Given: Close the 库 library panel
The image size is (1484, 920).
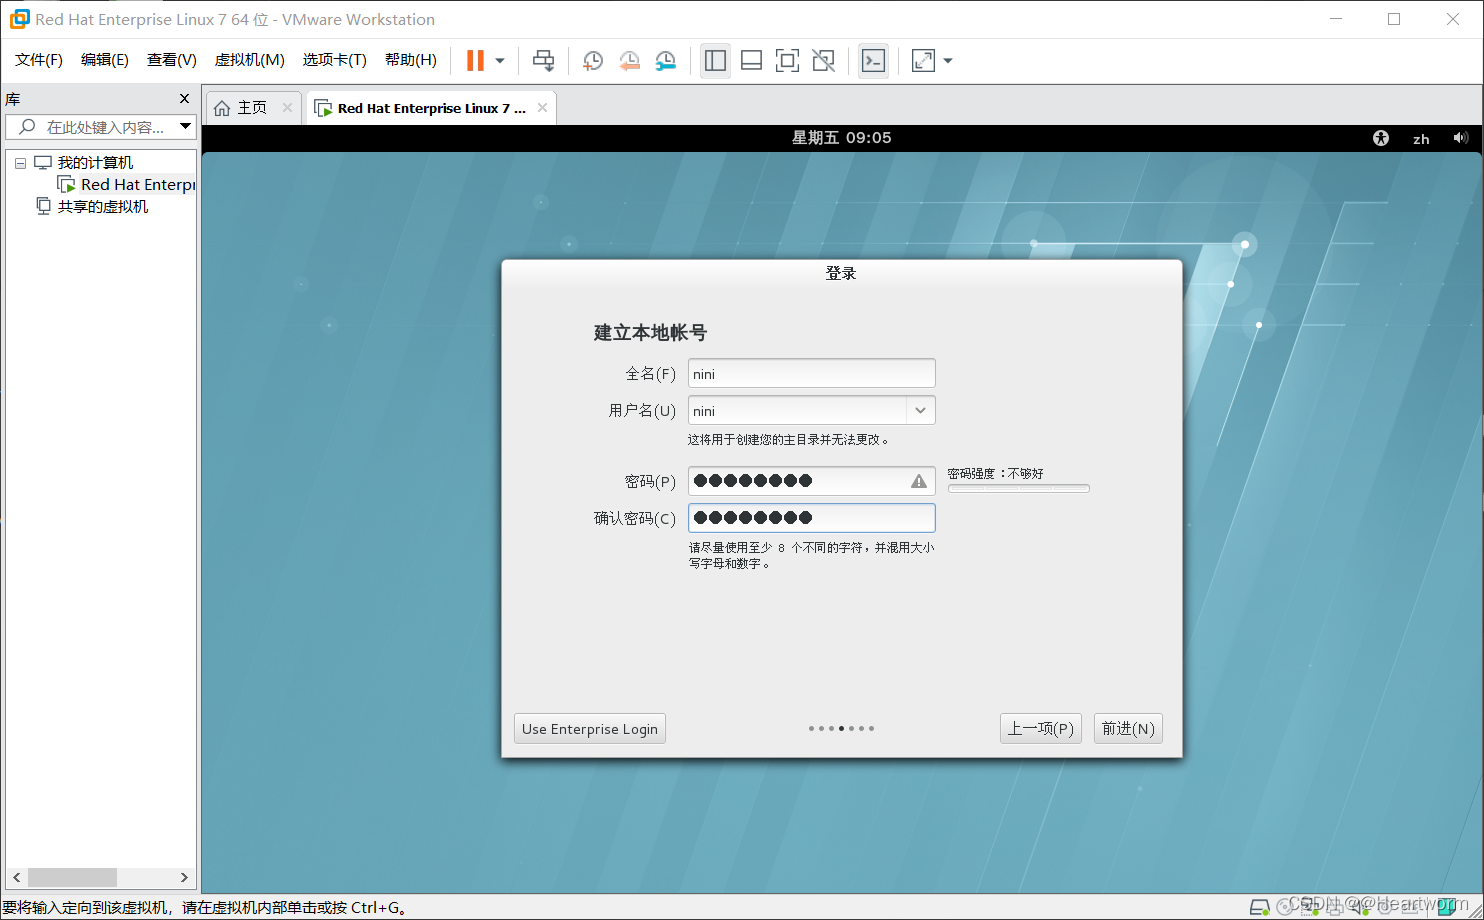Looking at the screenshot, I should click(184, 99).
